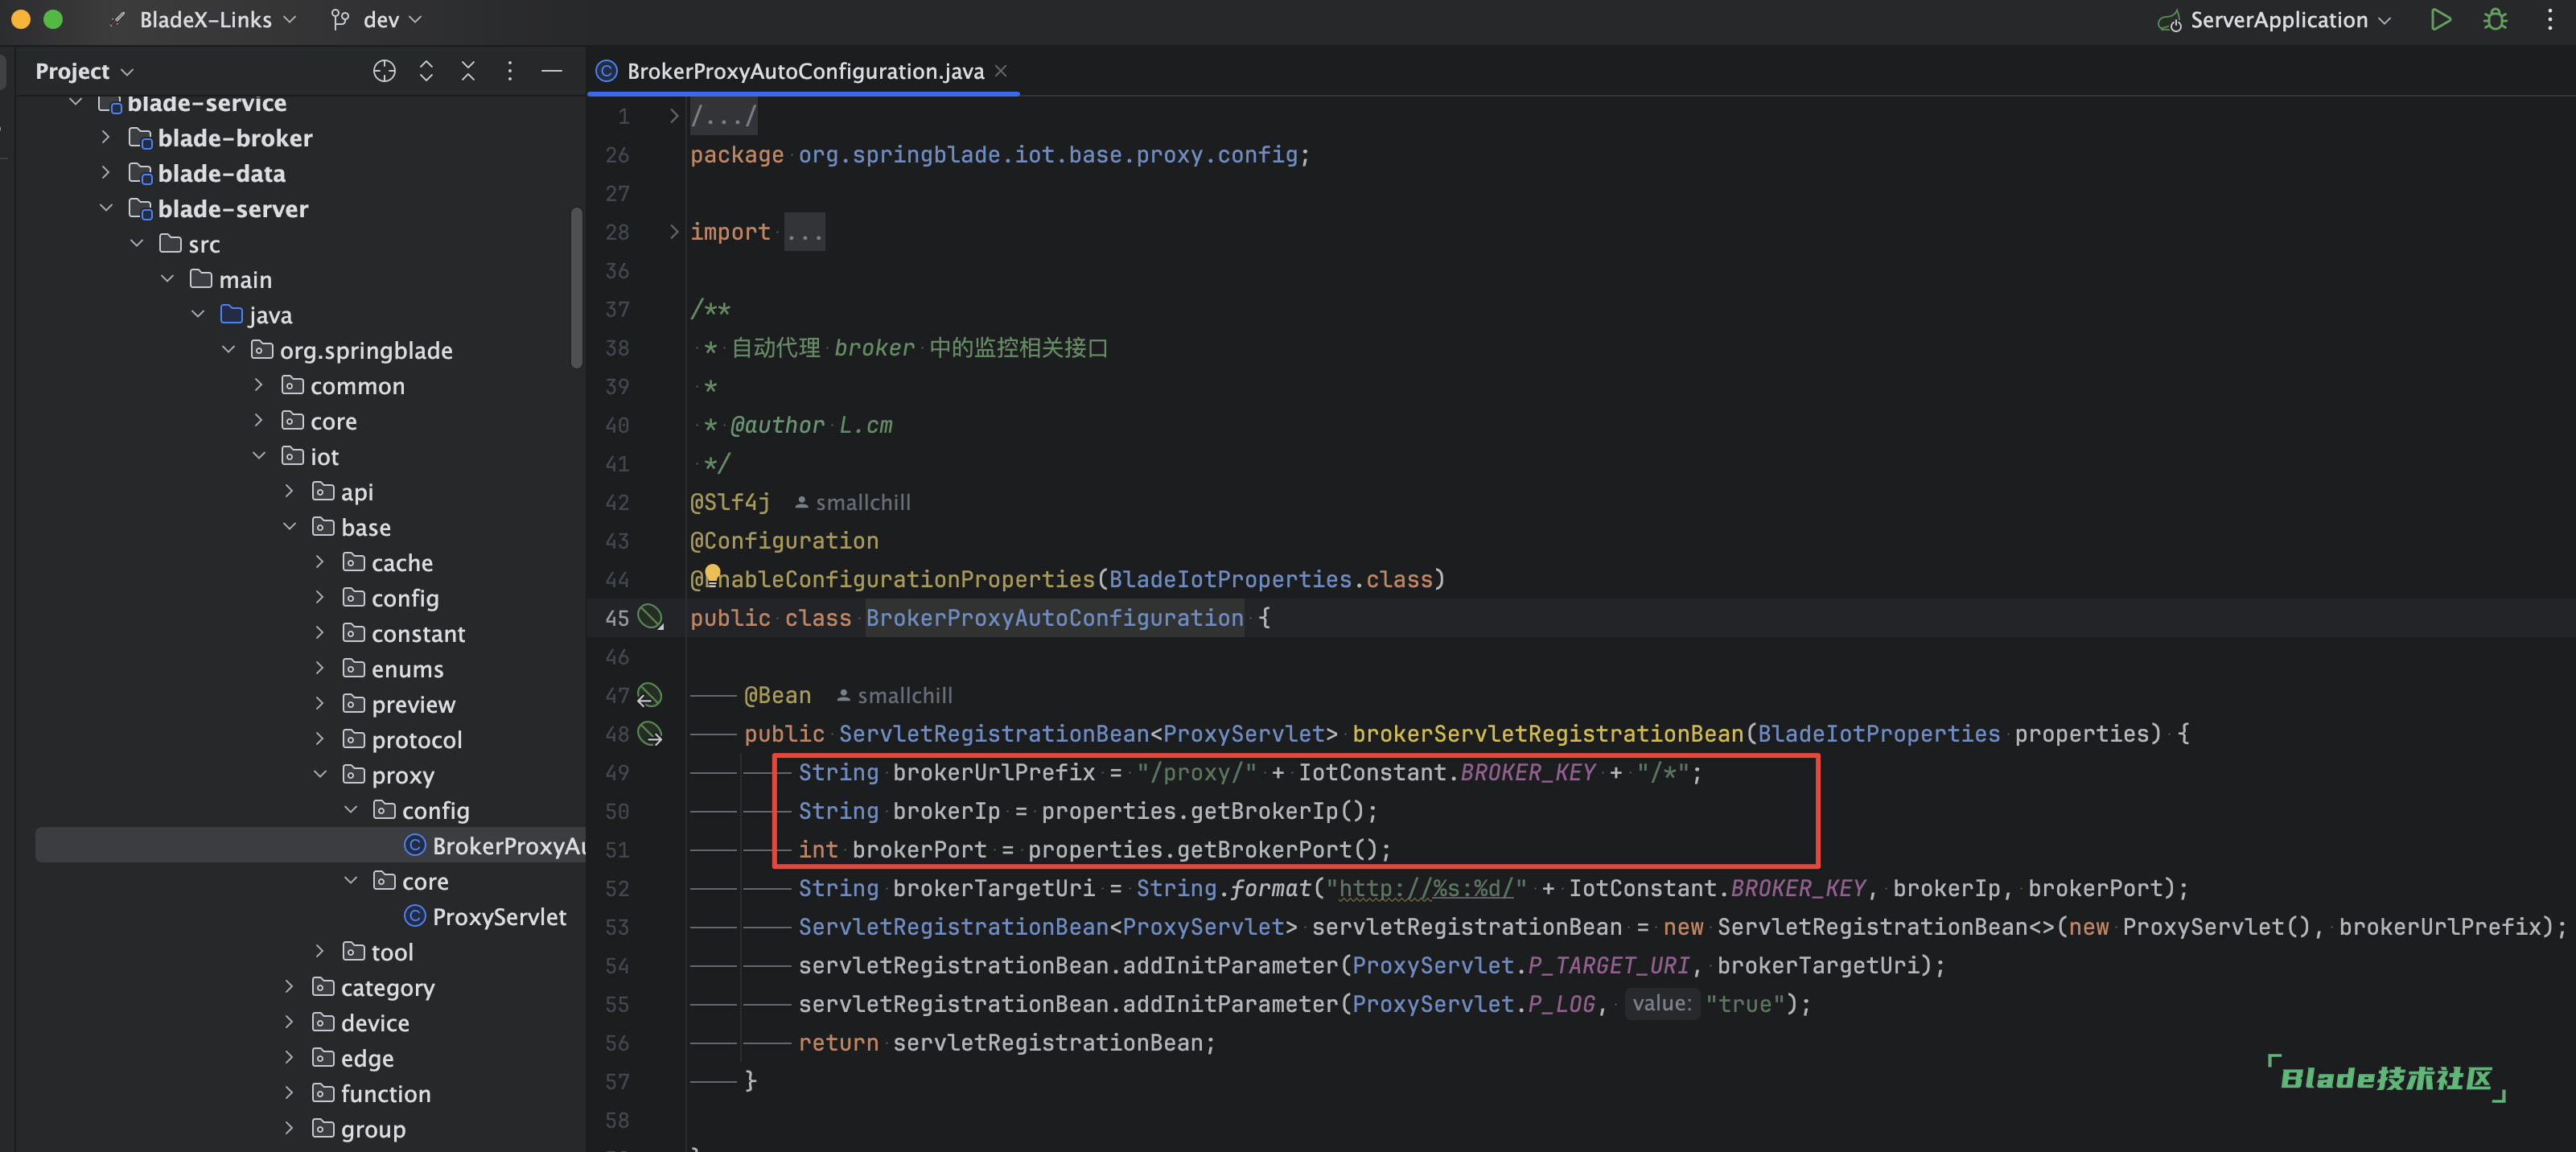Click the brokerUrlPrefix variable on line 49
The width and height of the screenshot is (2576, 1152).
coord(994,772)
